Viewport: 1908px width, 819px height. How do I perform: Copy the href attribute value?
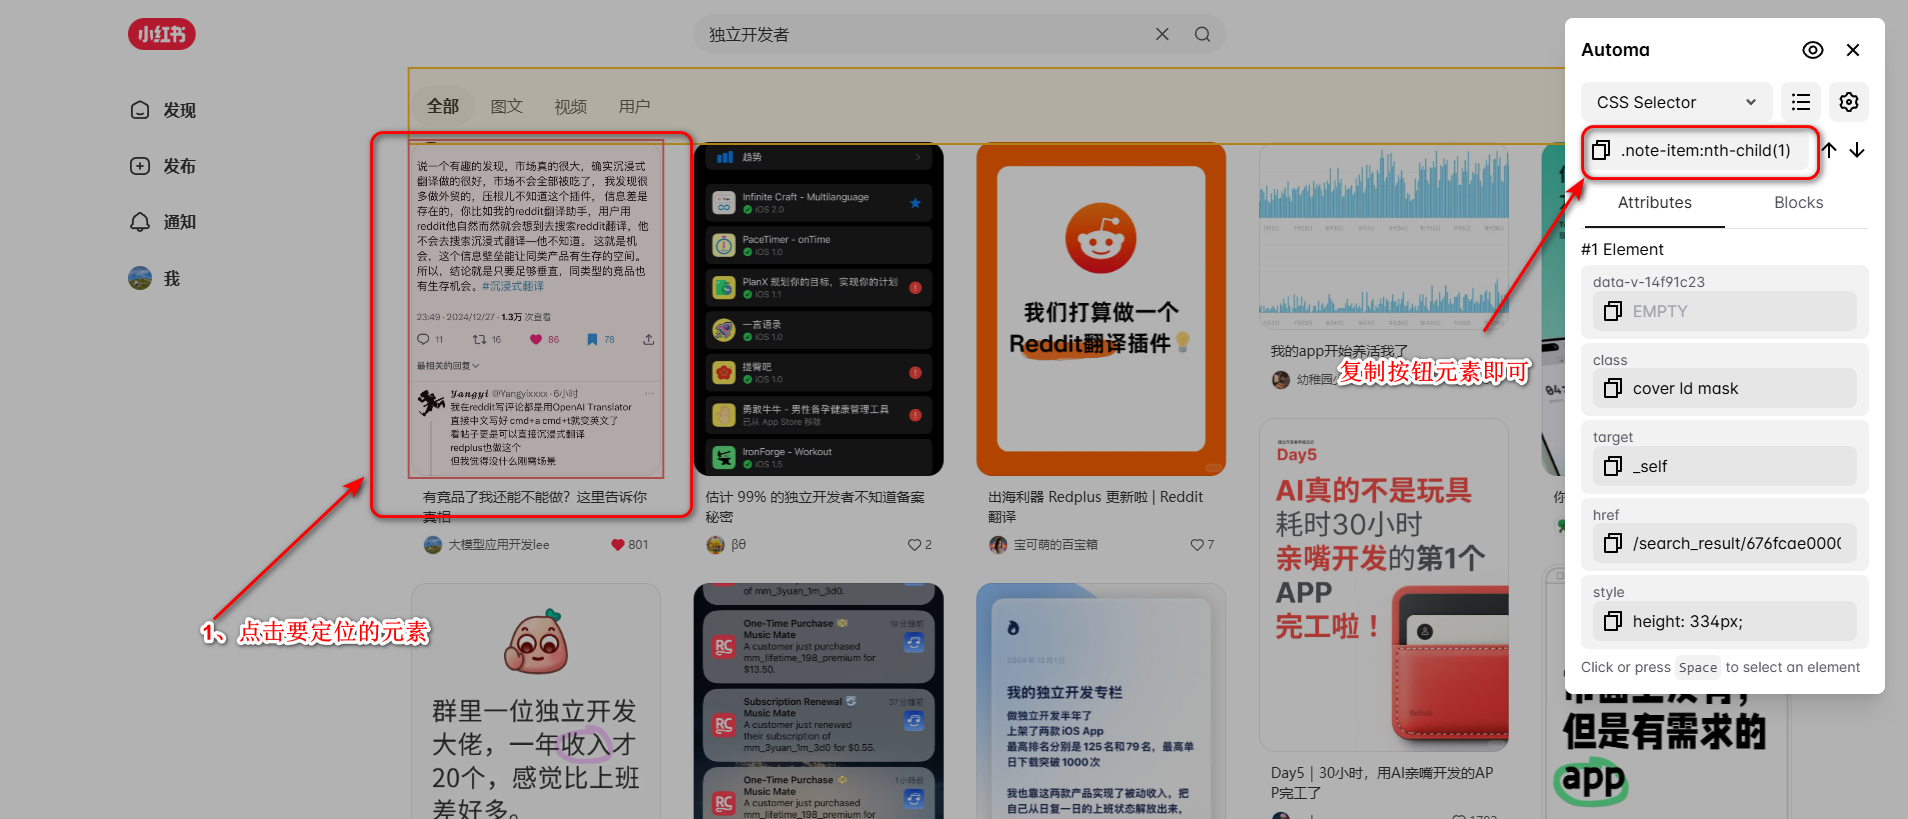(x=1612, y=543)
